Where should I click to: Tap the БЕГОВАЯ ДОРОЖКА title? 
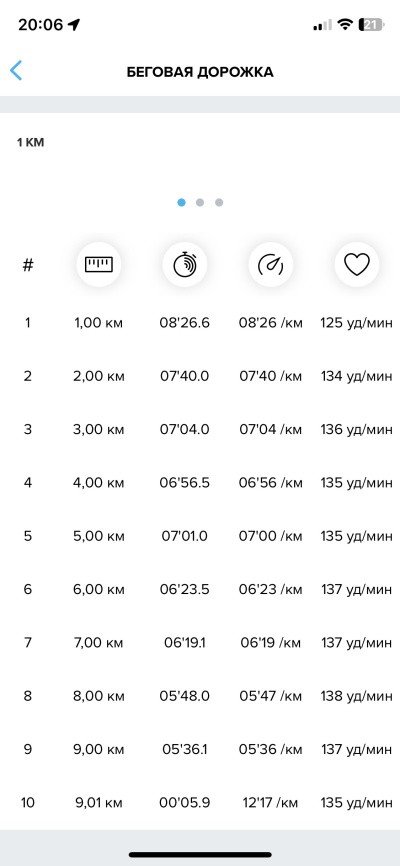coord(200,72)
